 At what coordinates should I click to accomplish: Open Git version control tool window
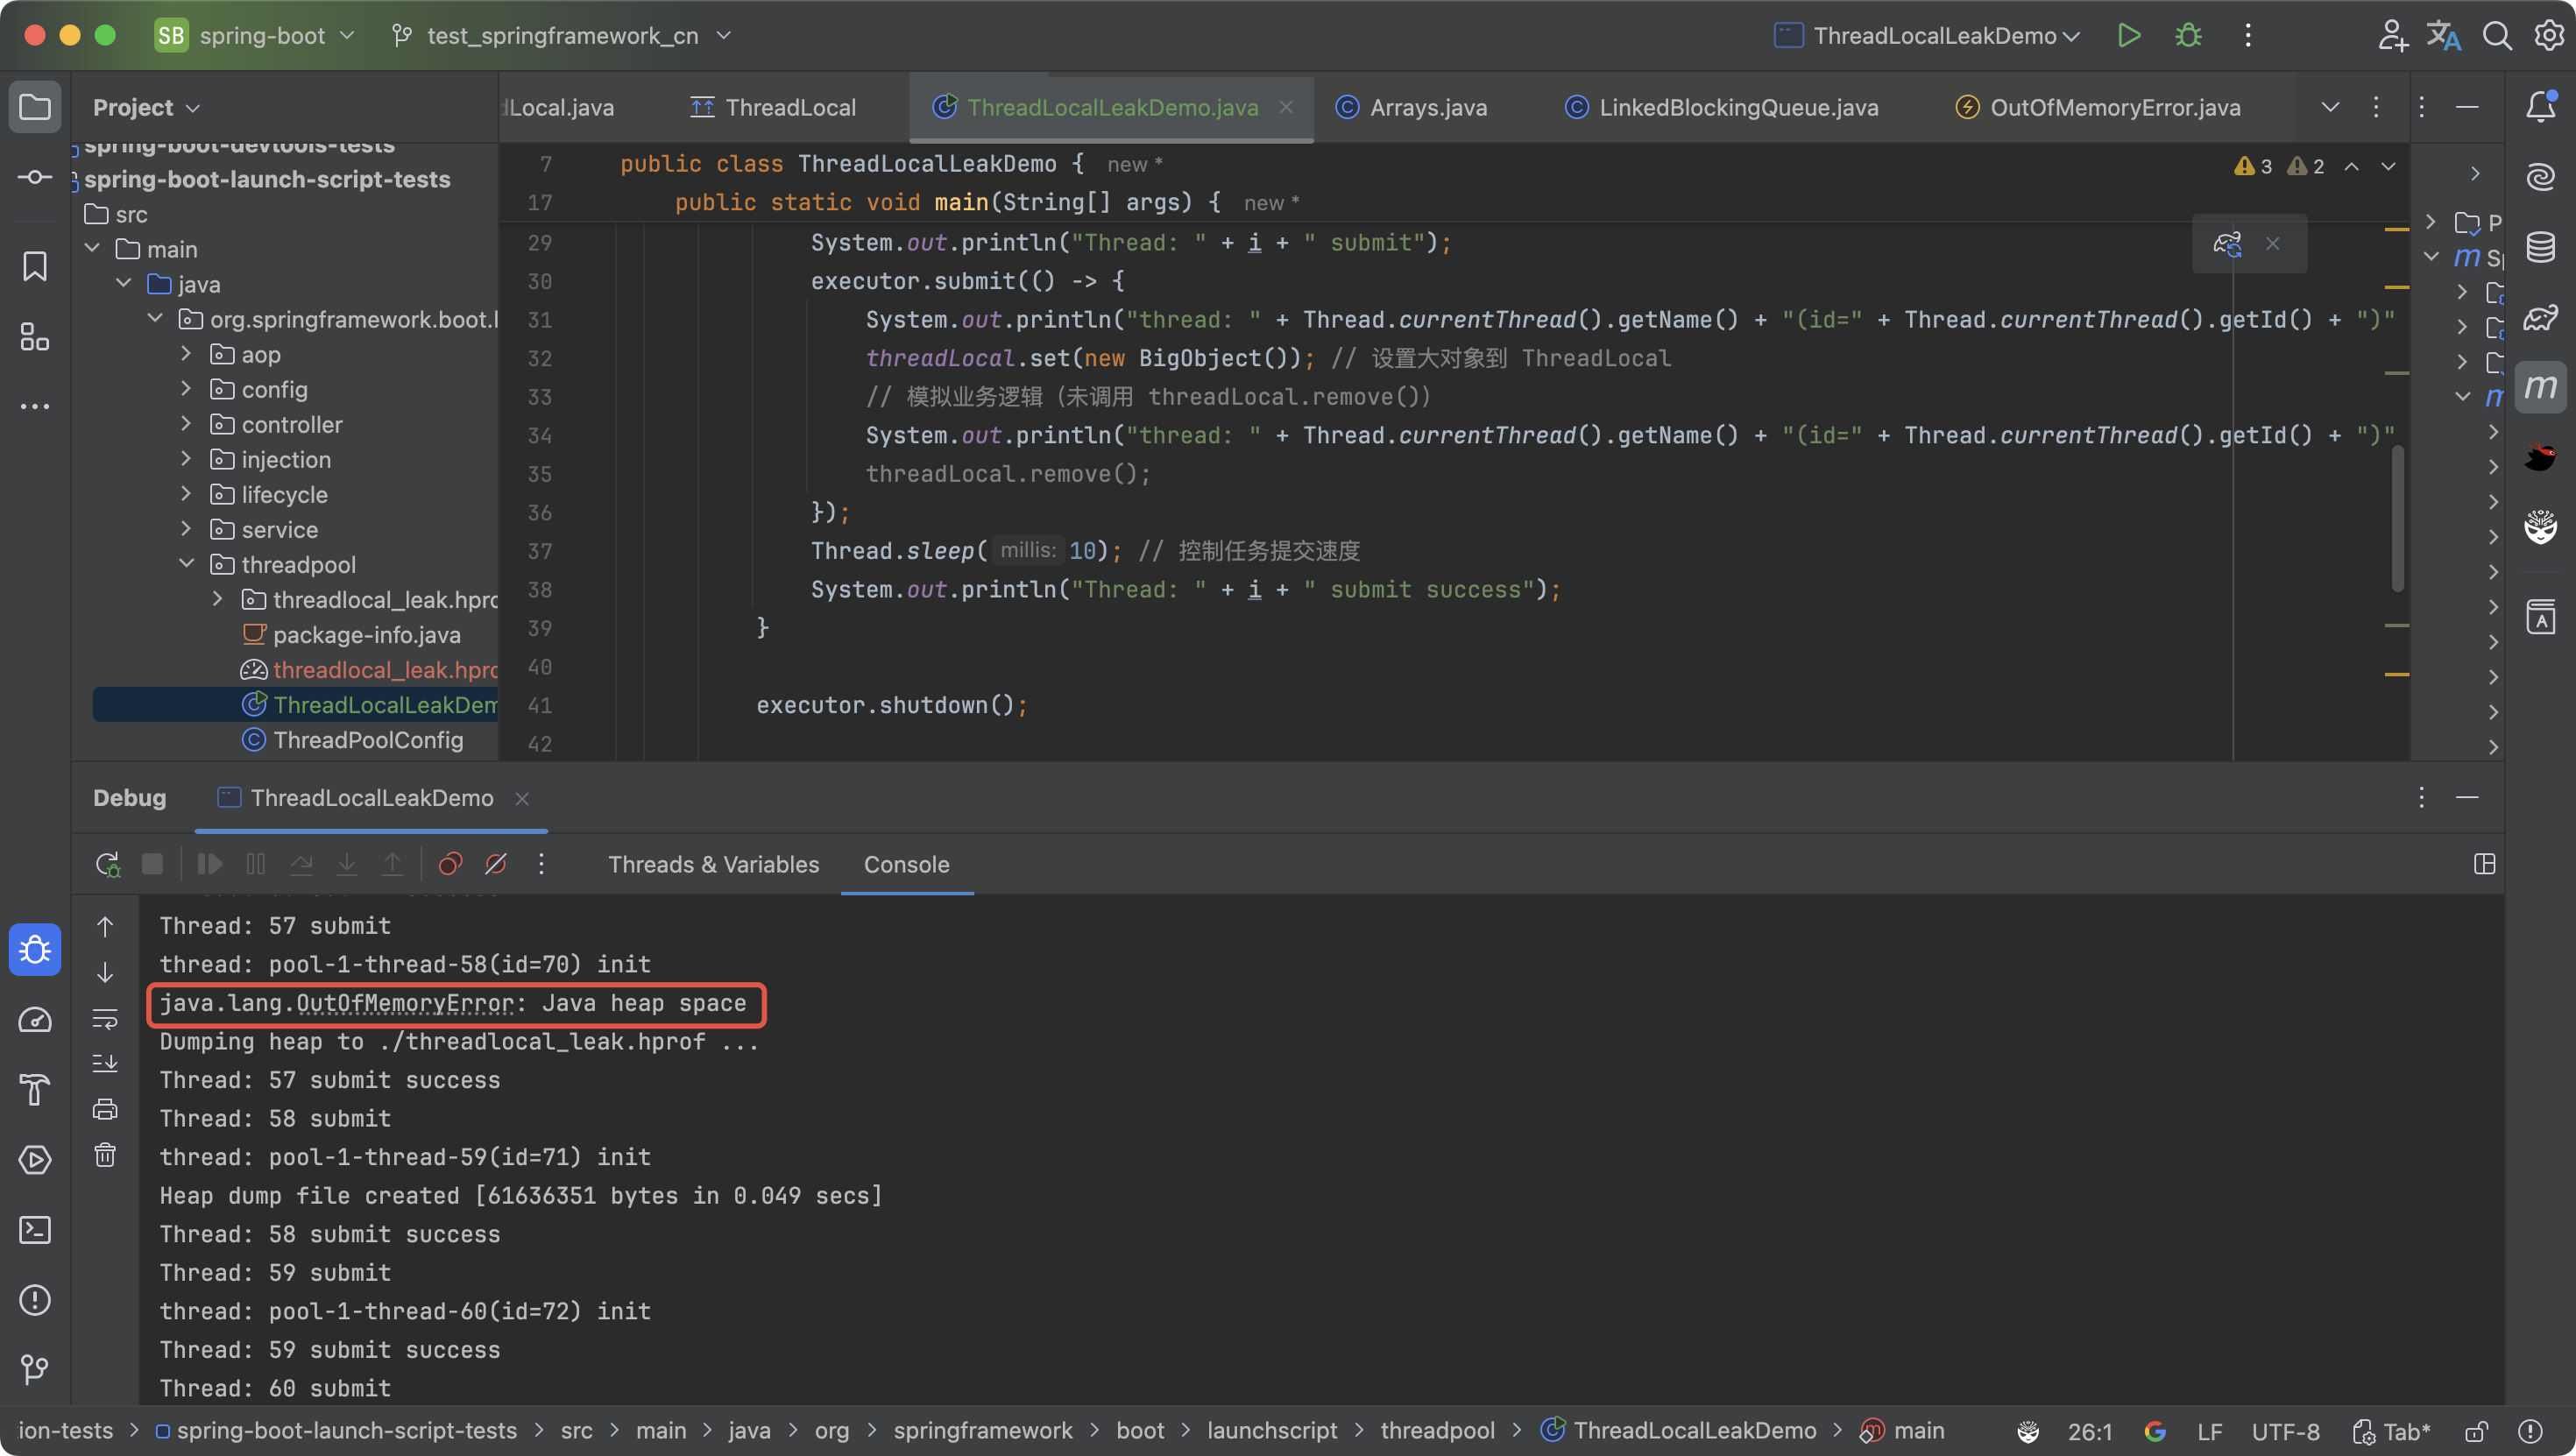(35, 1369)
